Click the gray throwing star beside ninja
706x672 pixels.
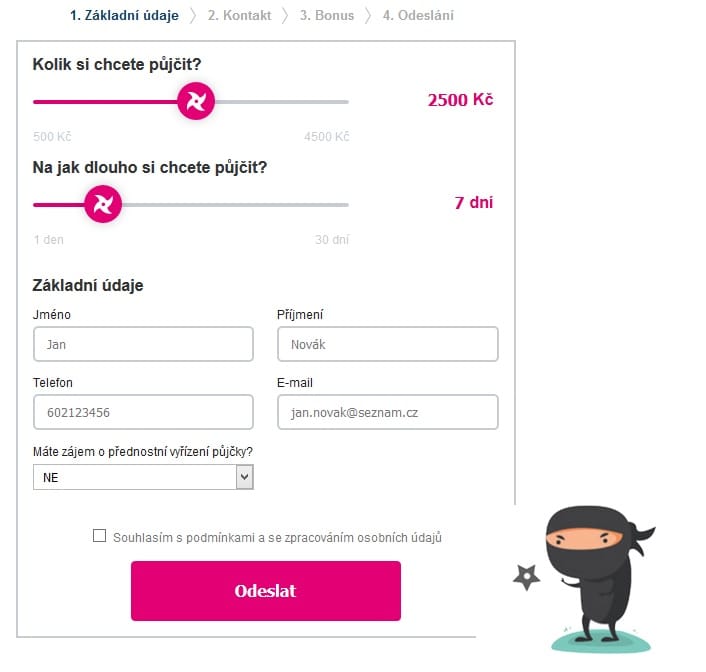click(x=526, y=577)
